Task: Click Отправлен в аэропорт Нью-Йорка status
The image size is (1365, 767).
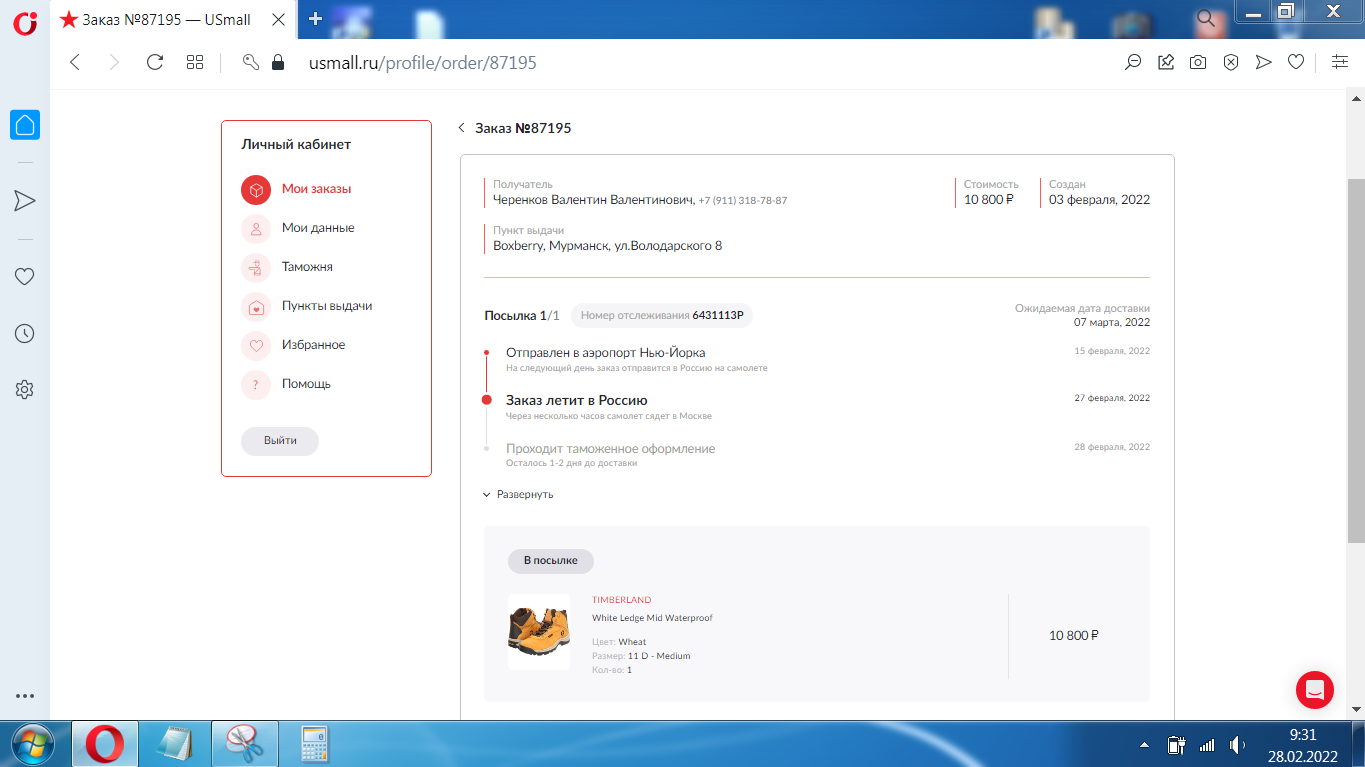Action: click(606, 353)
